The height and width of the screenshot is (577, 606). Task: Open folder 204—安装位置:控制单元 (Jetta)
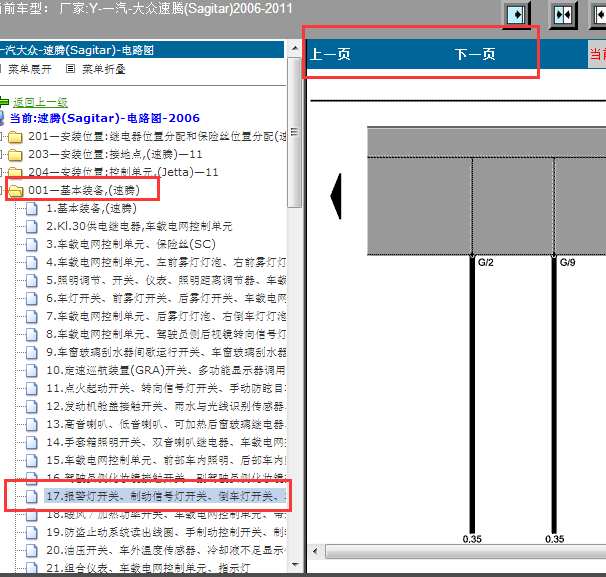[123, 172]
